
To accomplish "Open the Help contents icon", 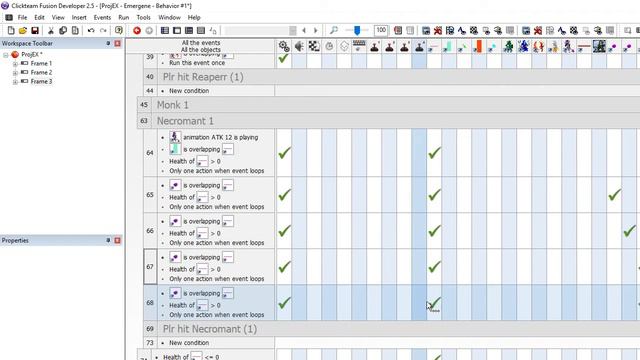I will click(118, 31).
